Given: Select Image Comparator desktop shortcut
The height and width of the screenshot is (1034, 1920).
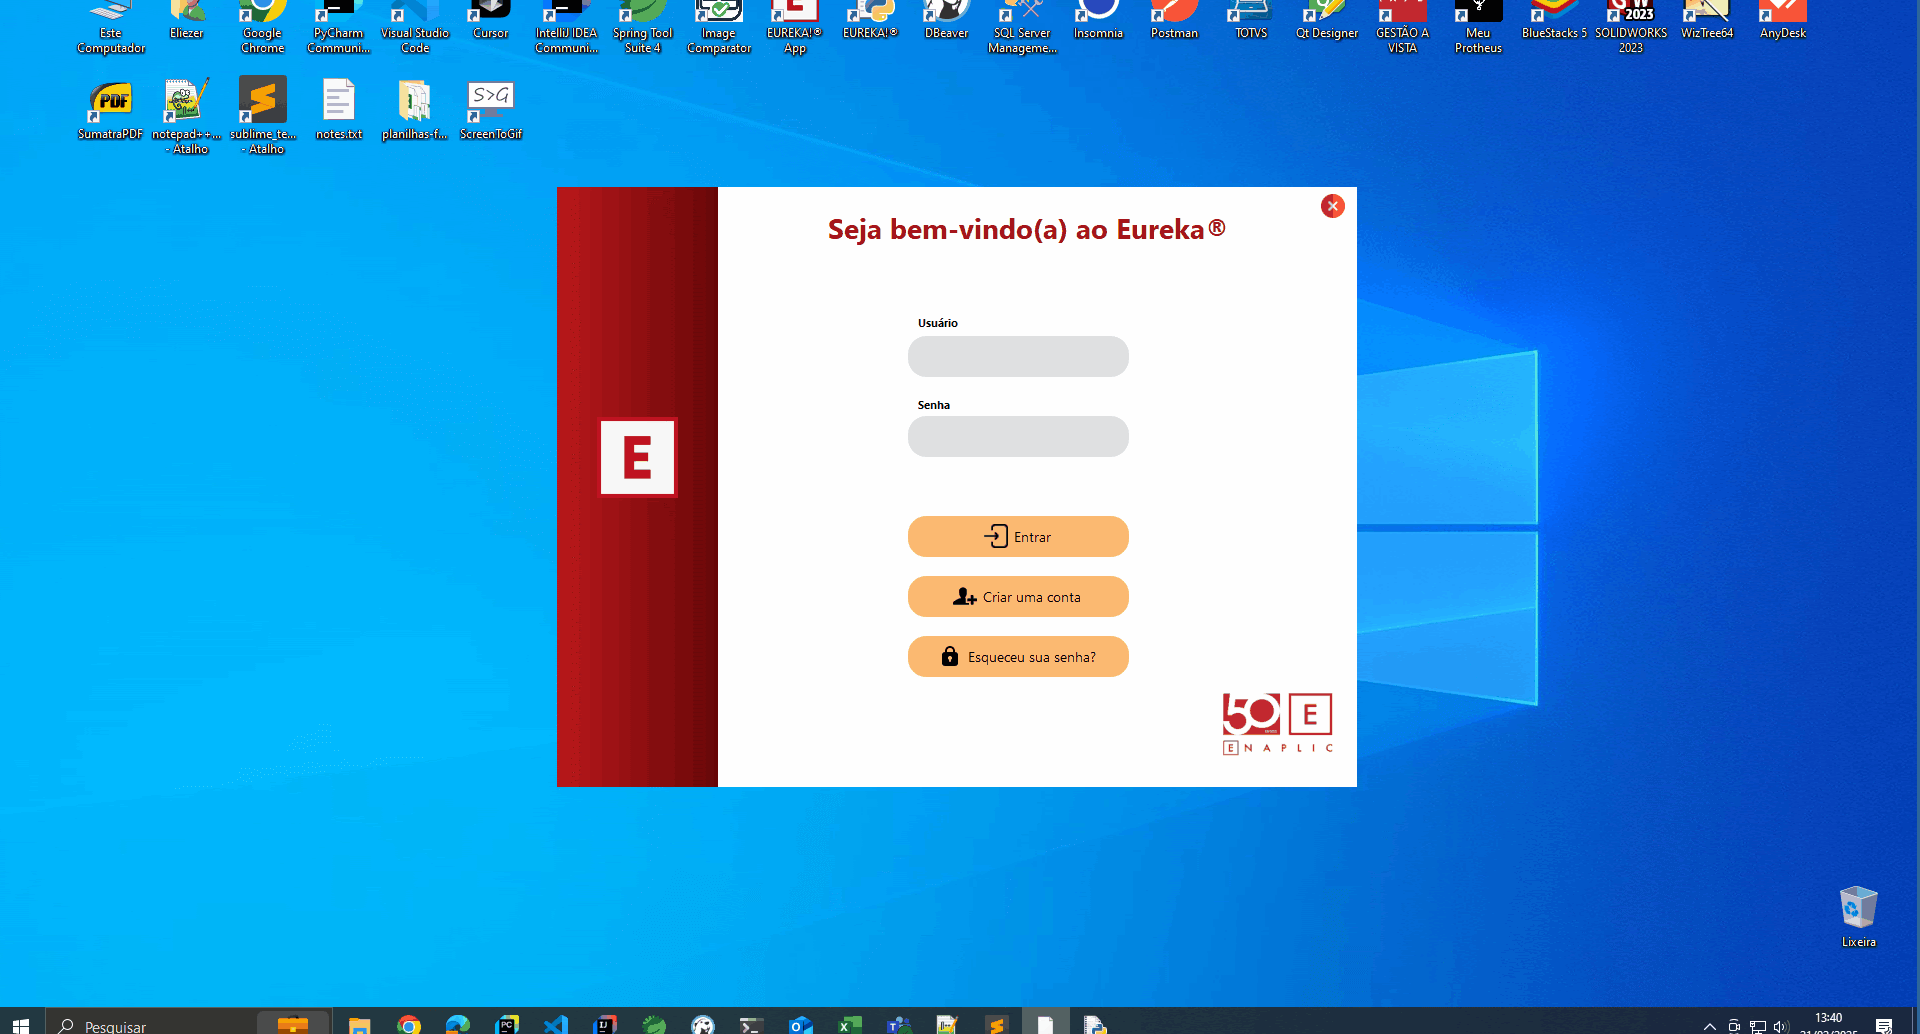Looking at the screenshot, I should 719,28.
